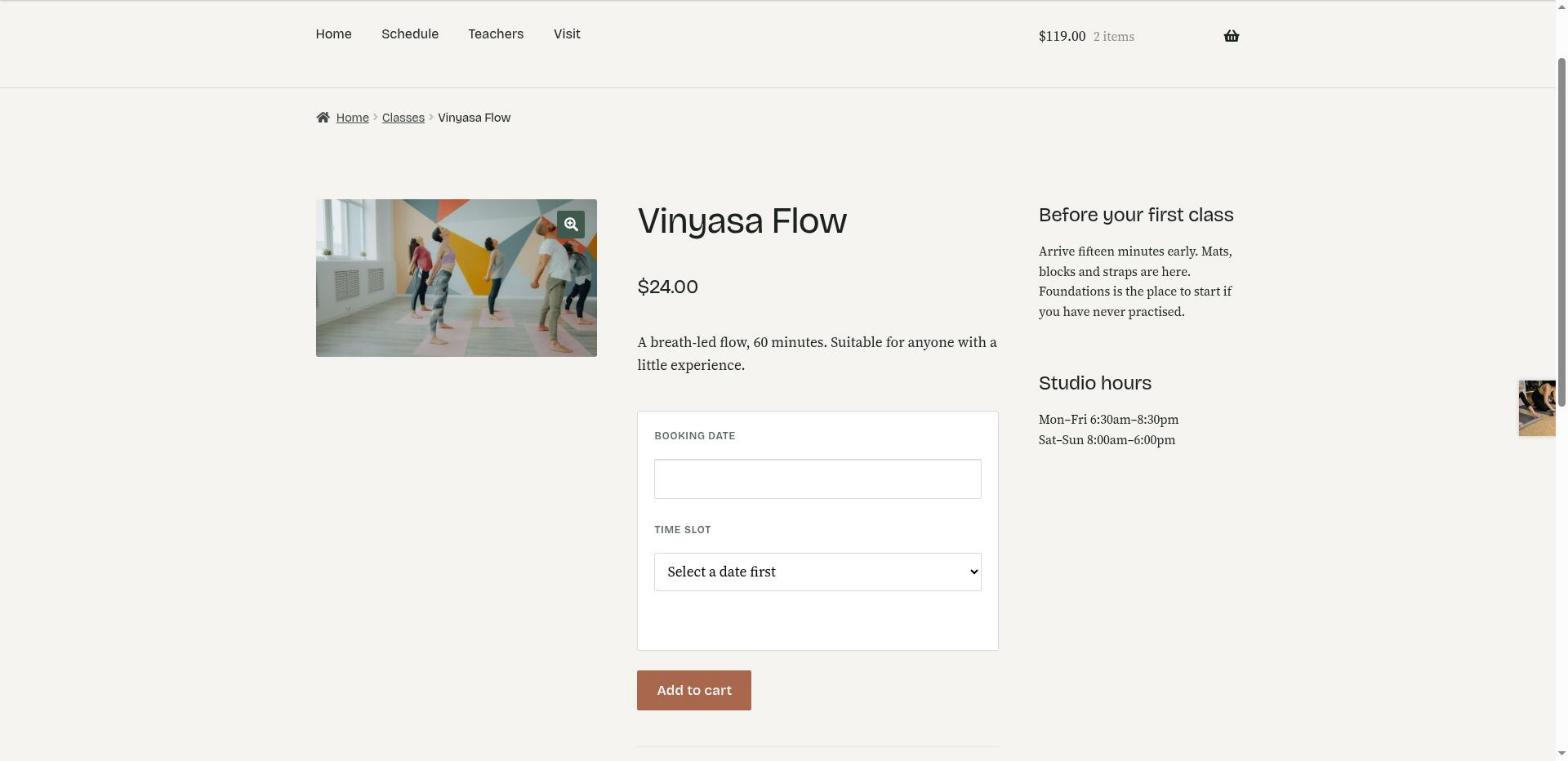The image size is (1568, 761).
Task: Click the $24.00 price
Action: point(668,287)
